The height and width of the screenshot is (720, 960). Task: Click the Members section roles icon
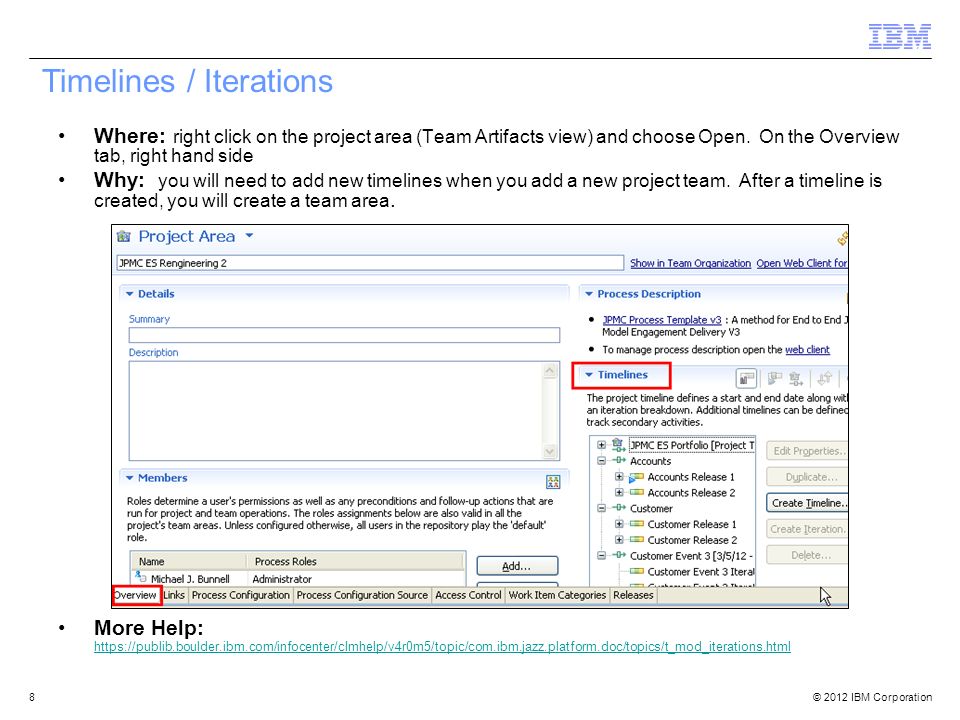[x=553, y=482]
